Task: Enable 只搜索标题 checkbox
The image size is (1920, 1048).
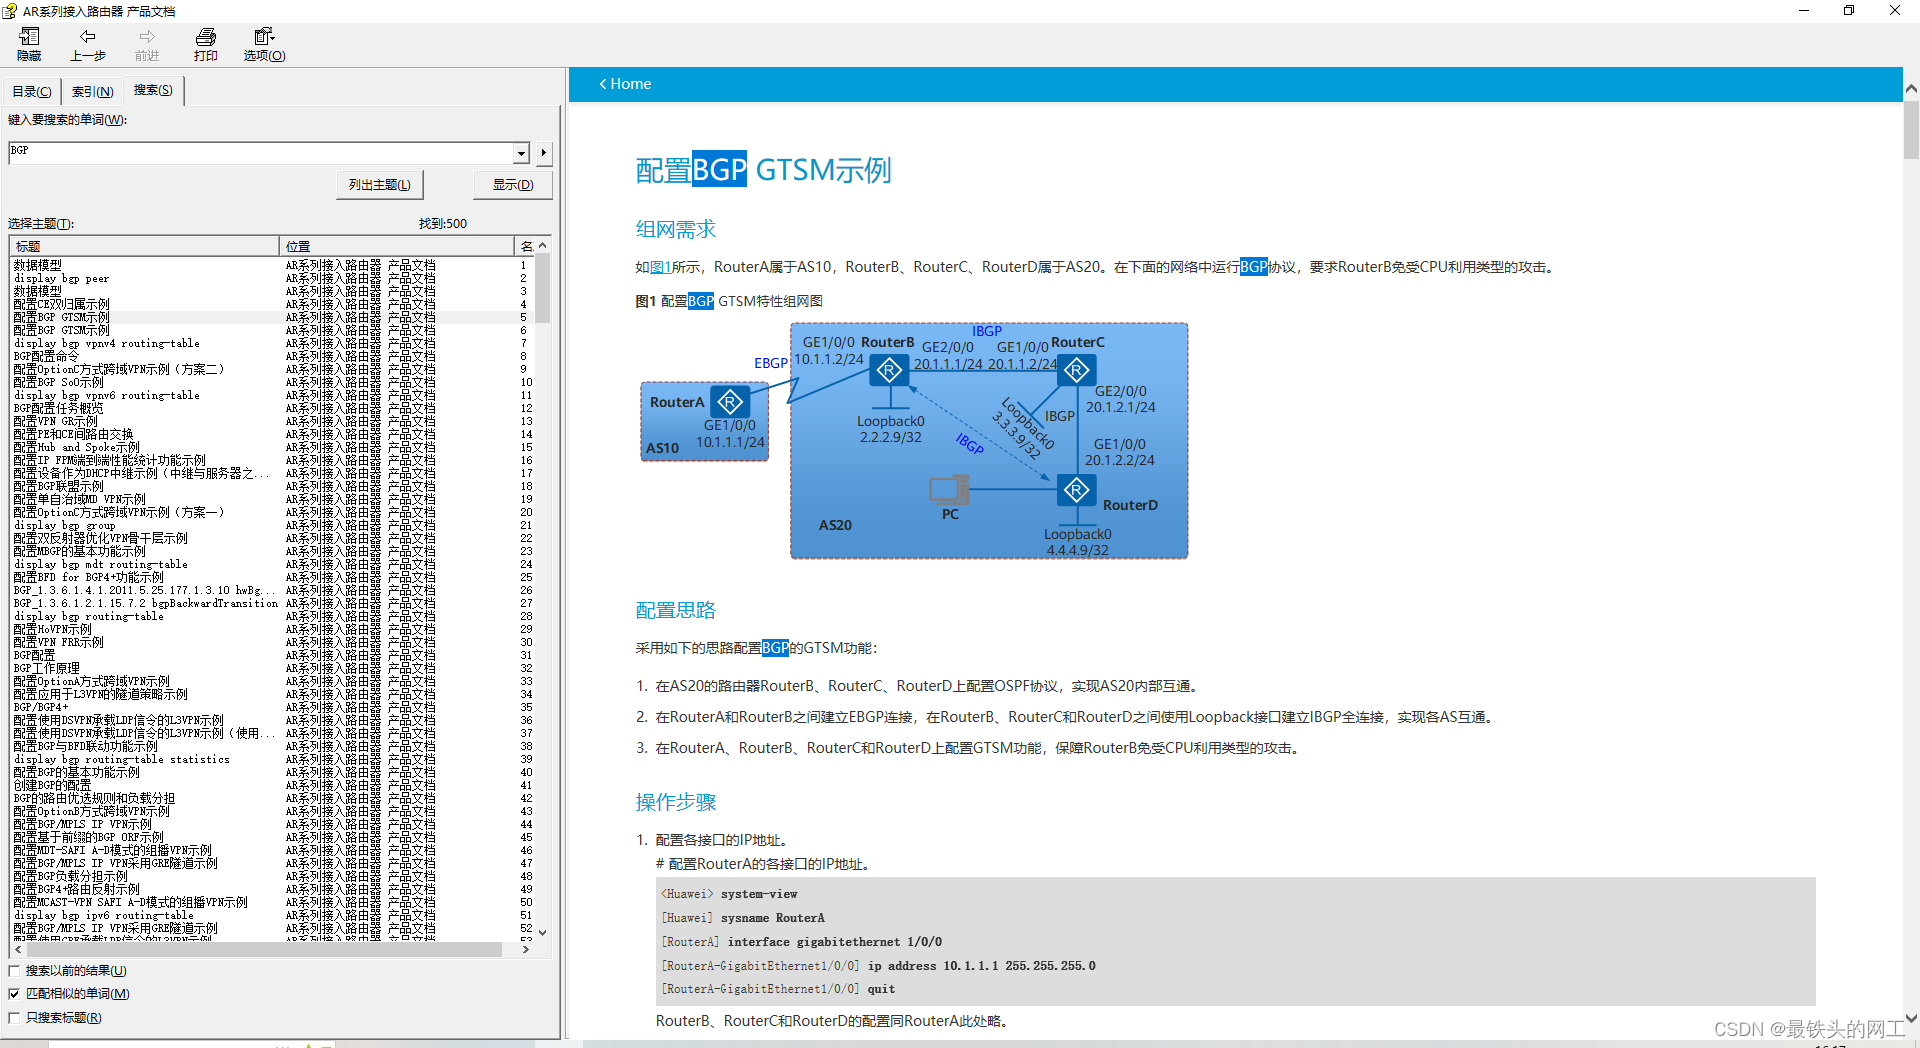Action: [14, 1018]
